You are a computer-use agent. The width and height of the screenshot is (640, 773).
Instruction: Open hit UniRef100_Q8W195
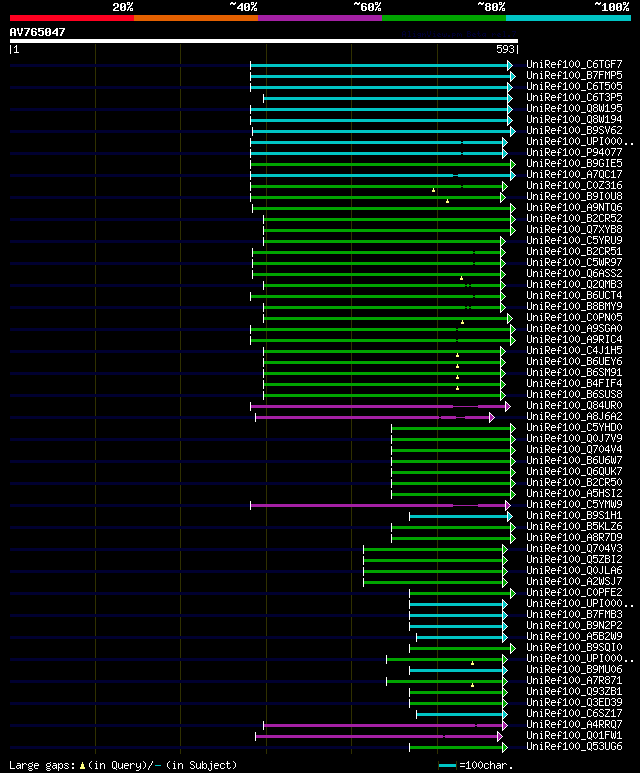[x=574, y=108]
